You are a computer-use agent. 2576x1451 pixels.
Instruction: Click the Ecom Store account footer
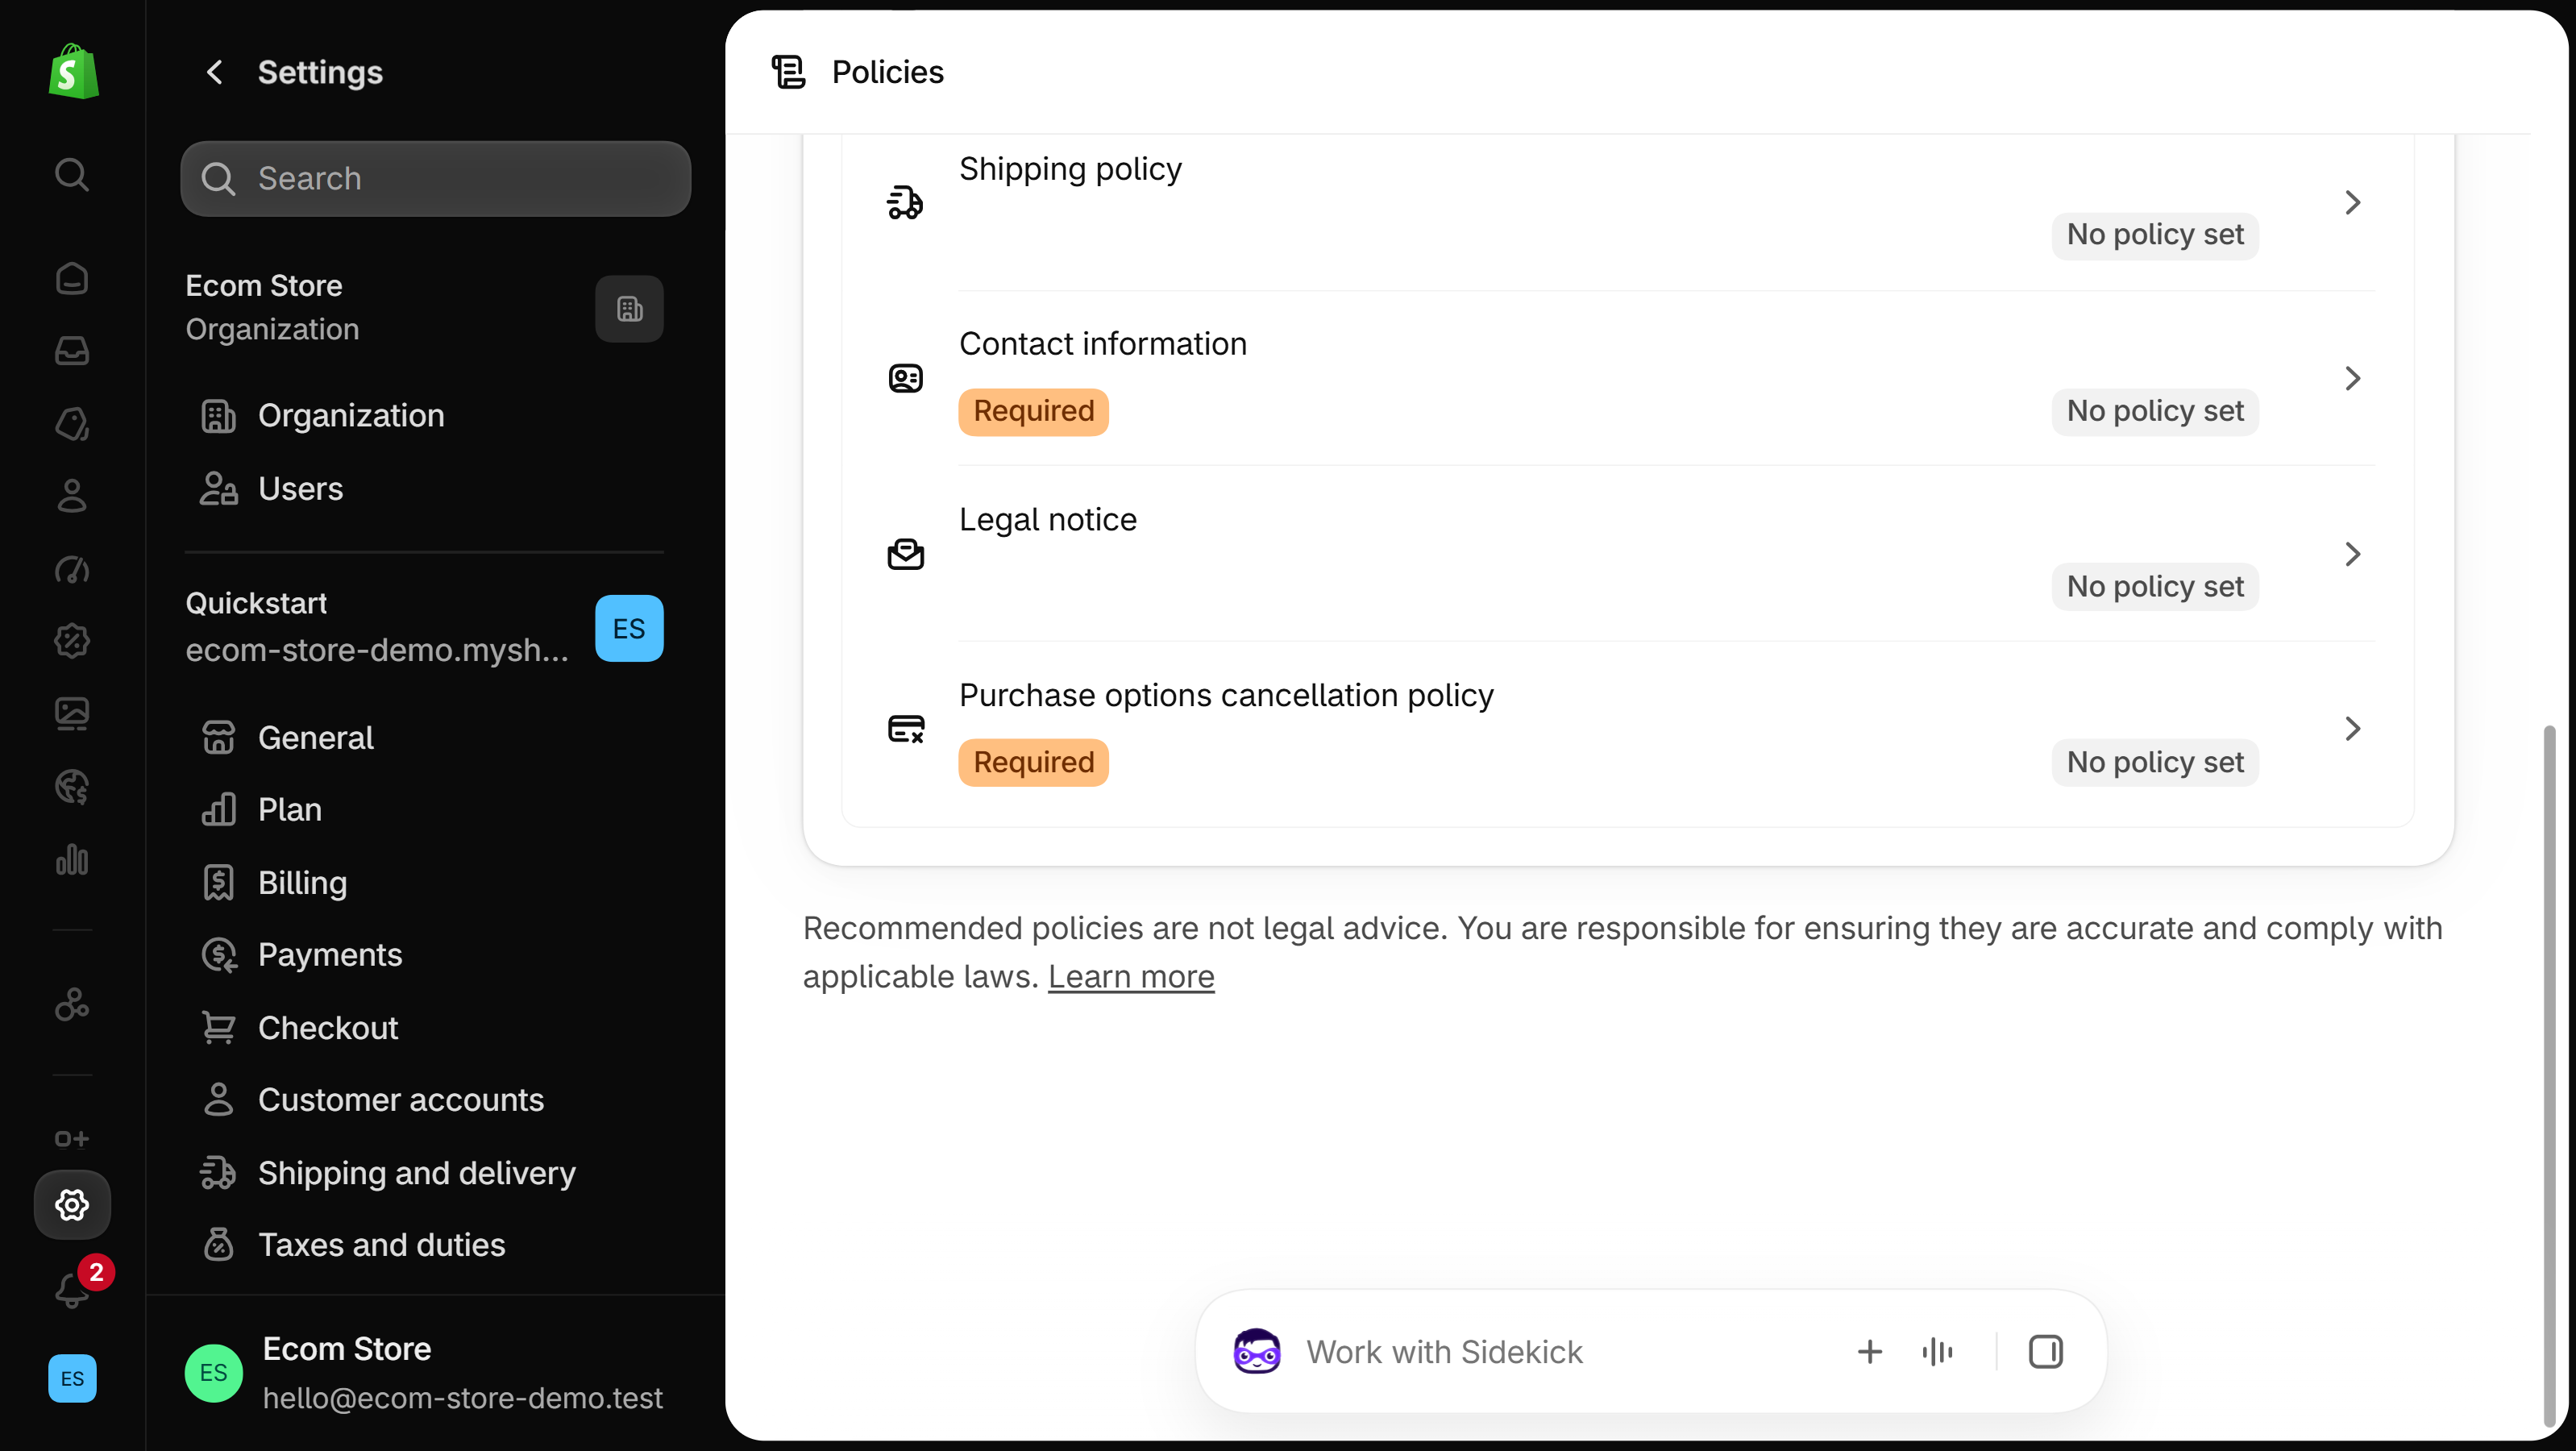[436, 1373]
